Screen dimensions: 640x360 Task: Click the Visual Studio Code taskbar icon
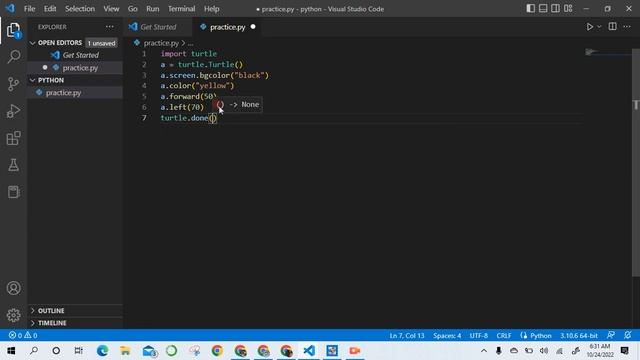click(309, 351)
